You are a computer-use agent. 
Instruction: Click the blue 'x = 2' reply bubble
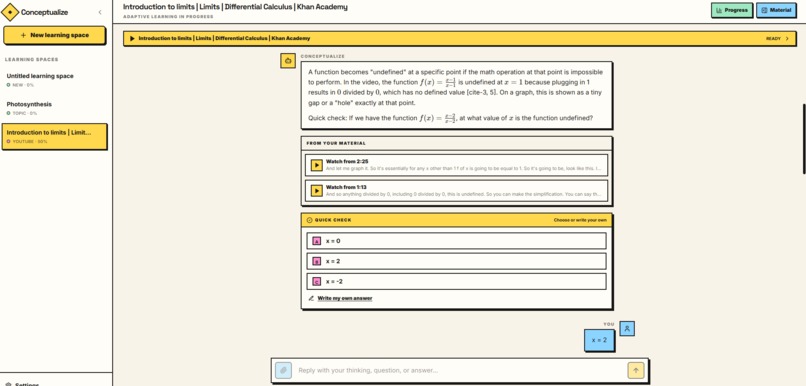tap(599, 340)
